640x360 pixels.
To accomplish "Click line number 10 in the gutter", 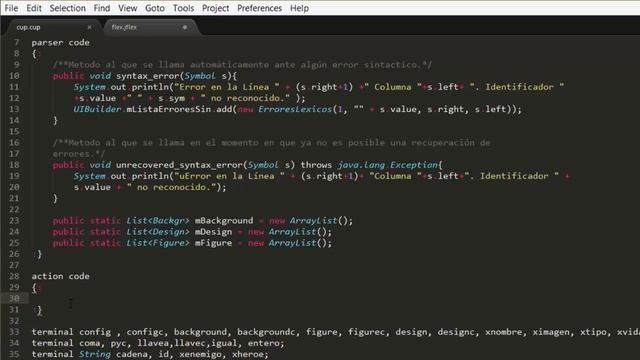I will [14, 76].
